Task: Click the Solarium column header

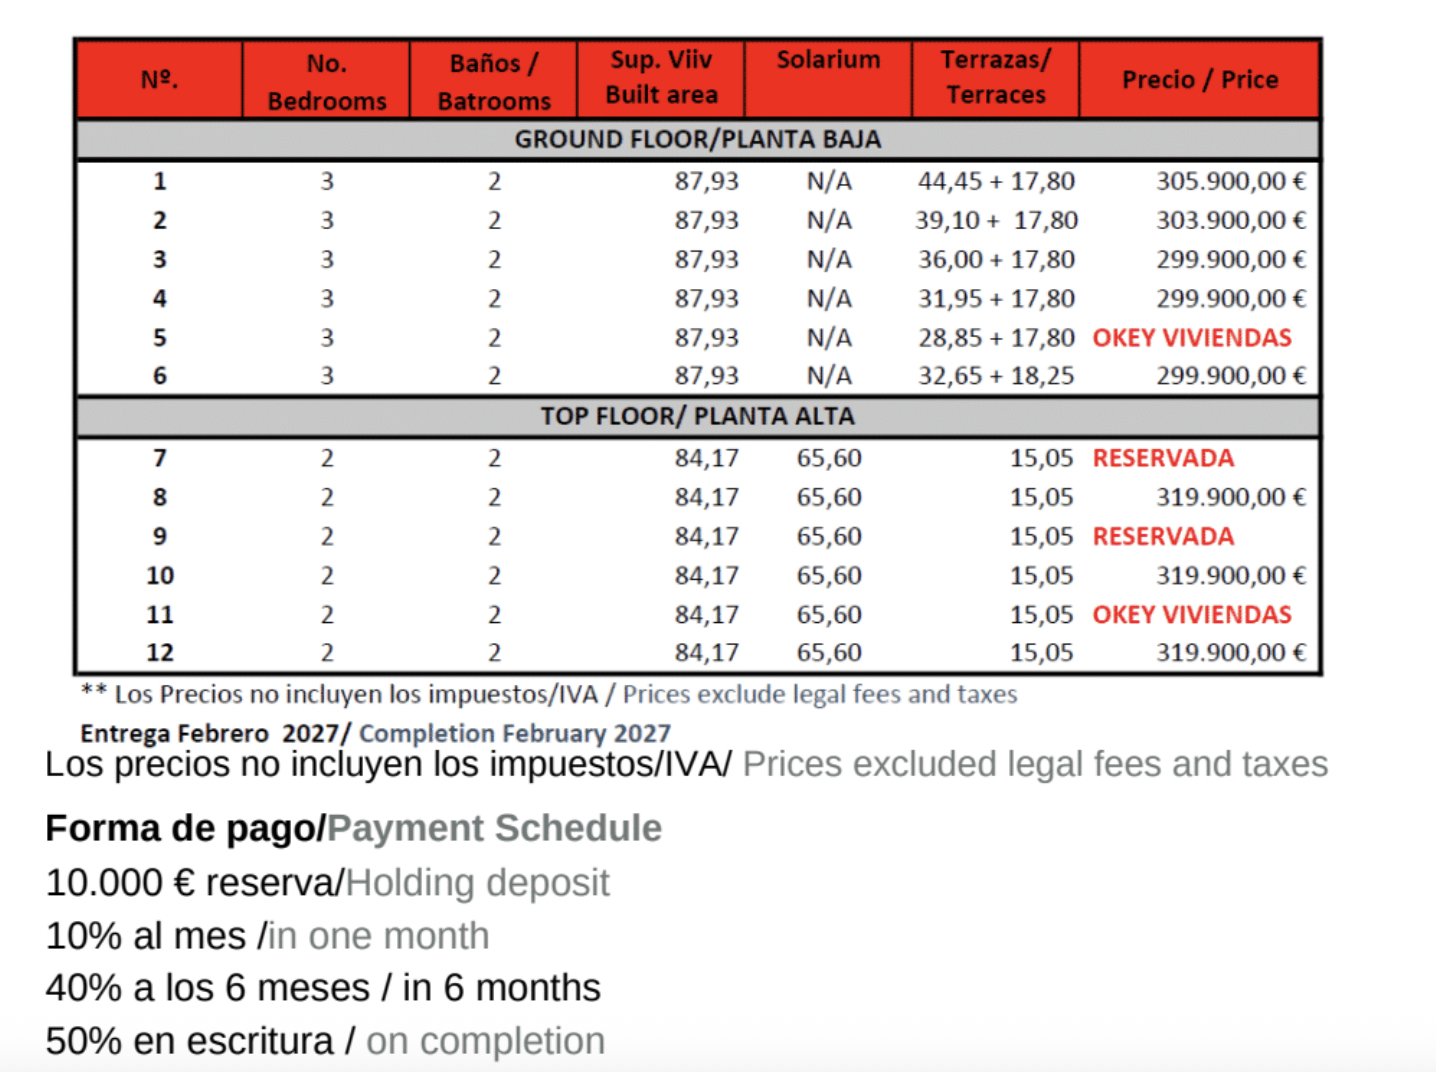Action: [x=828, y=60]
